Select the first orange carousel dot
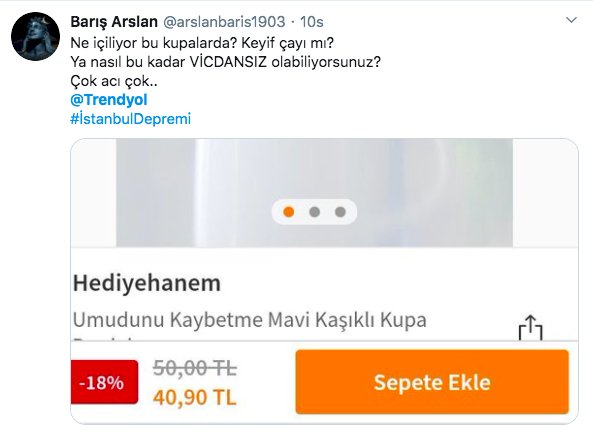The image size is (593, 431). (289, 212)
